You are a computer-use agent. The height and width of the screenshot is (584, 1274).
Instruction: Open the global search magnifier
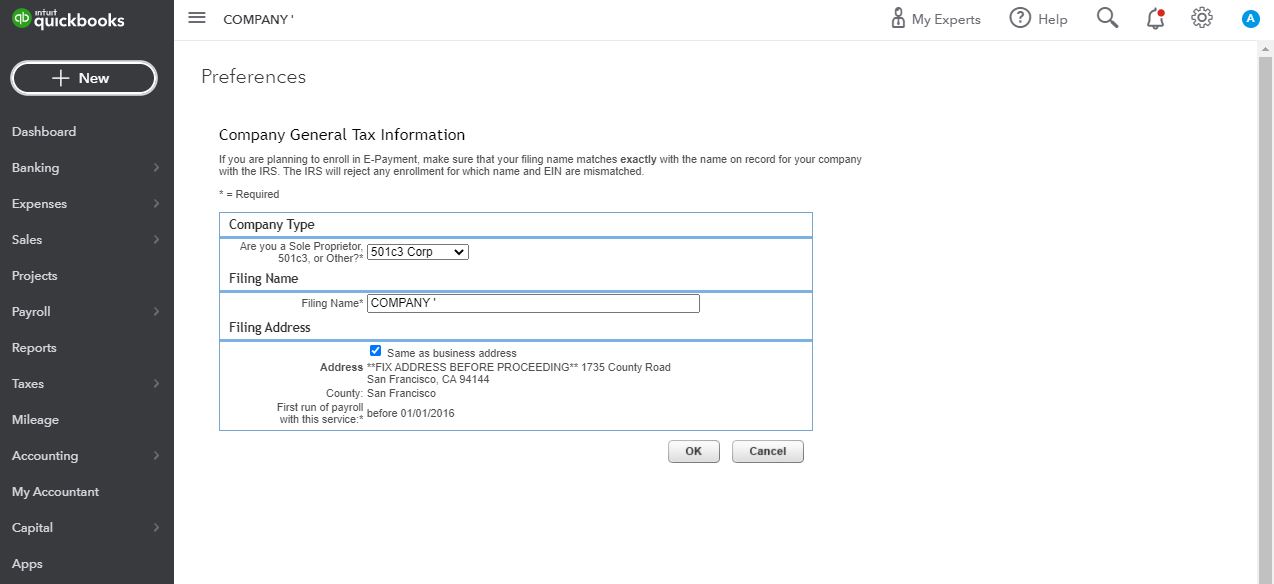pos(1106,17)
